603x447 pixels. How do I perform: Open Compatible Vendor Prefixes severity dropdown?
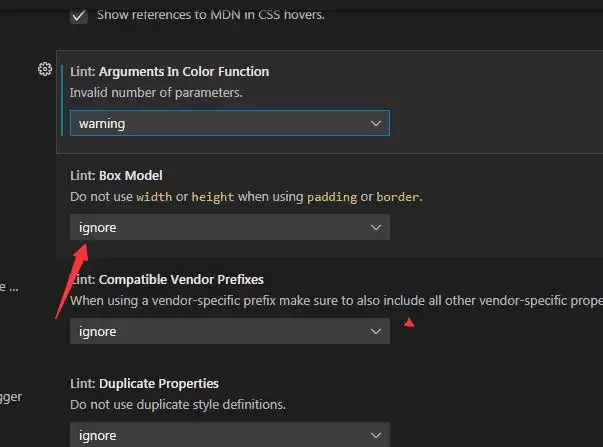[x=229, y=331]
